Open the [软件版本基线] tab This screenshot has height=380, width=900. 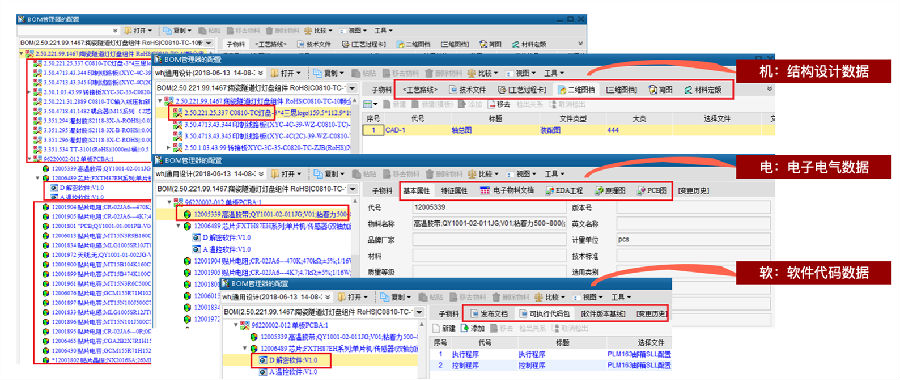point(602,314)
